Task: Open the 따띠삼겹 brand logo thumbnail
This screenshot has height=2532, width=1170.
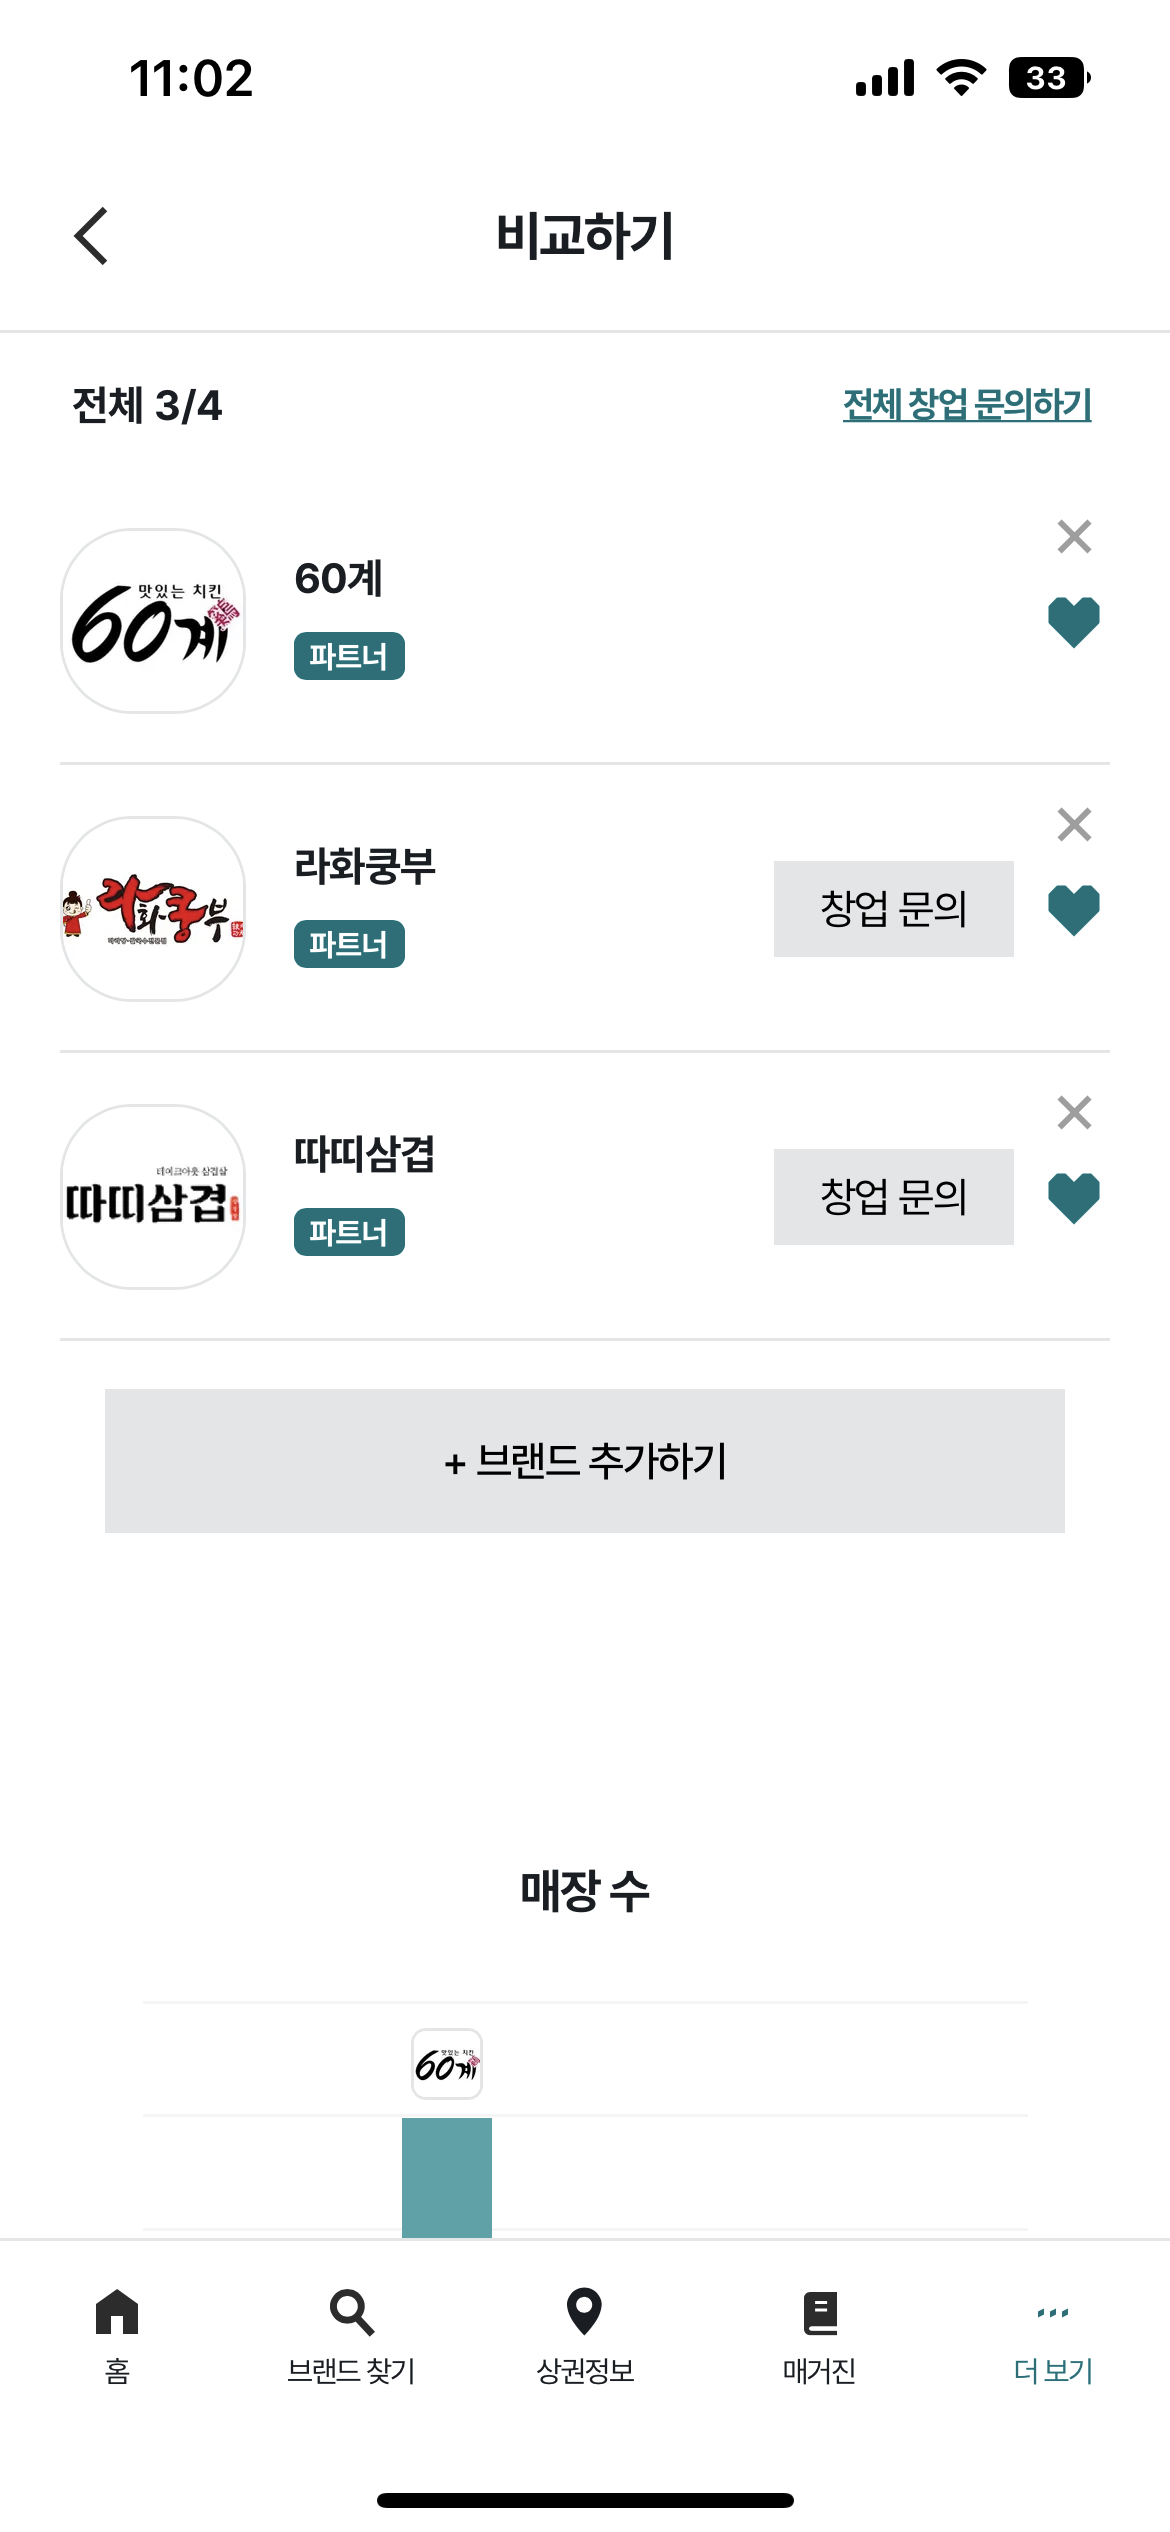Action: [153, 1197]
